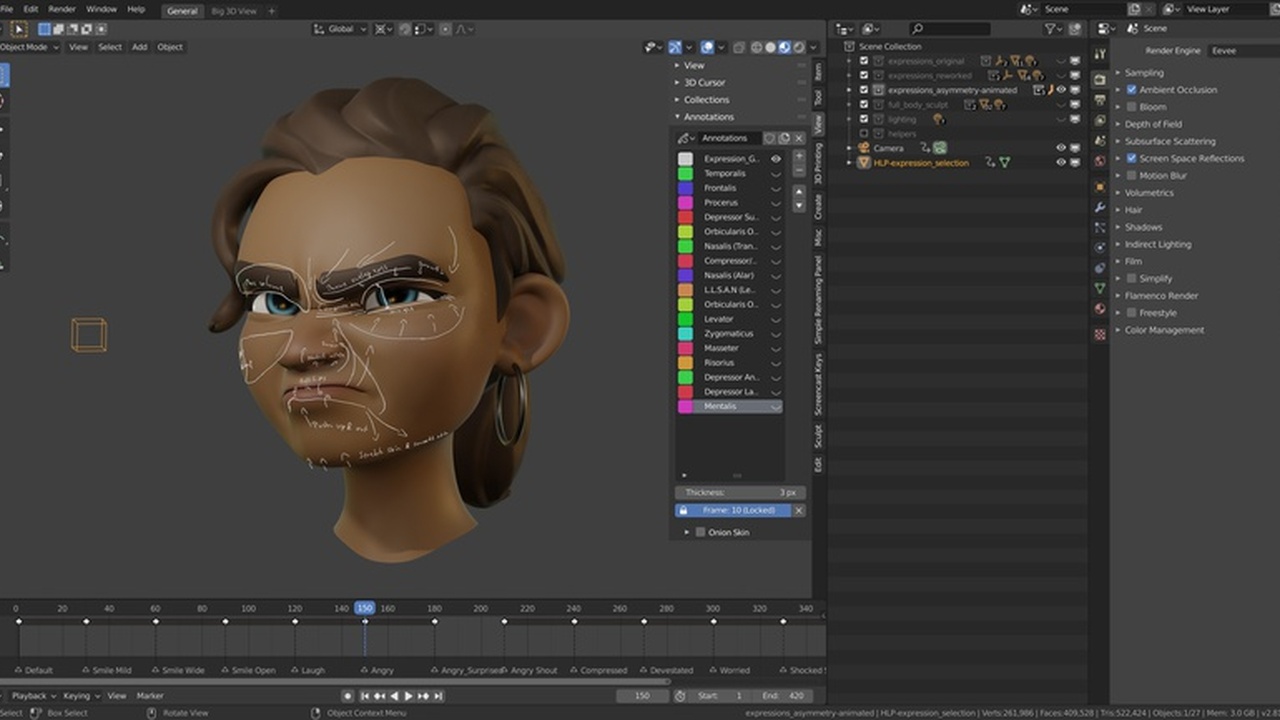
Task: Play the animation forward
Action: coord(408,696)
